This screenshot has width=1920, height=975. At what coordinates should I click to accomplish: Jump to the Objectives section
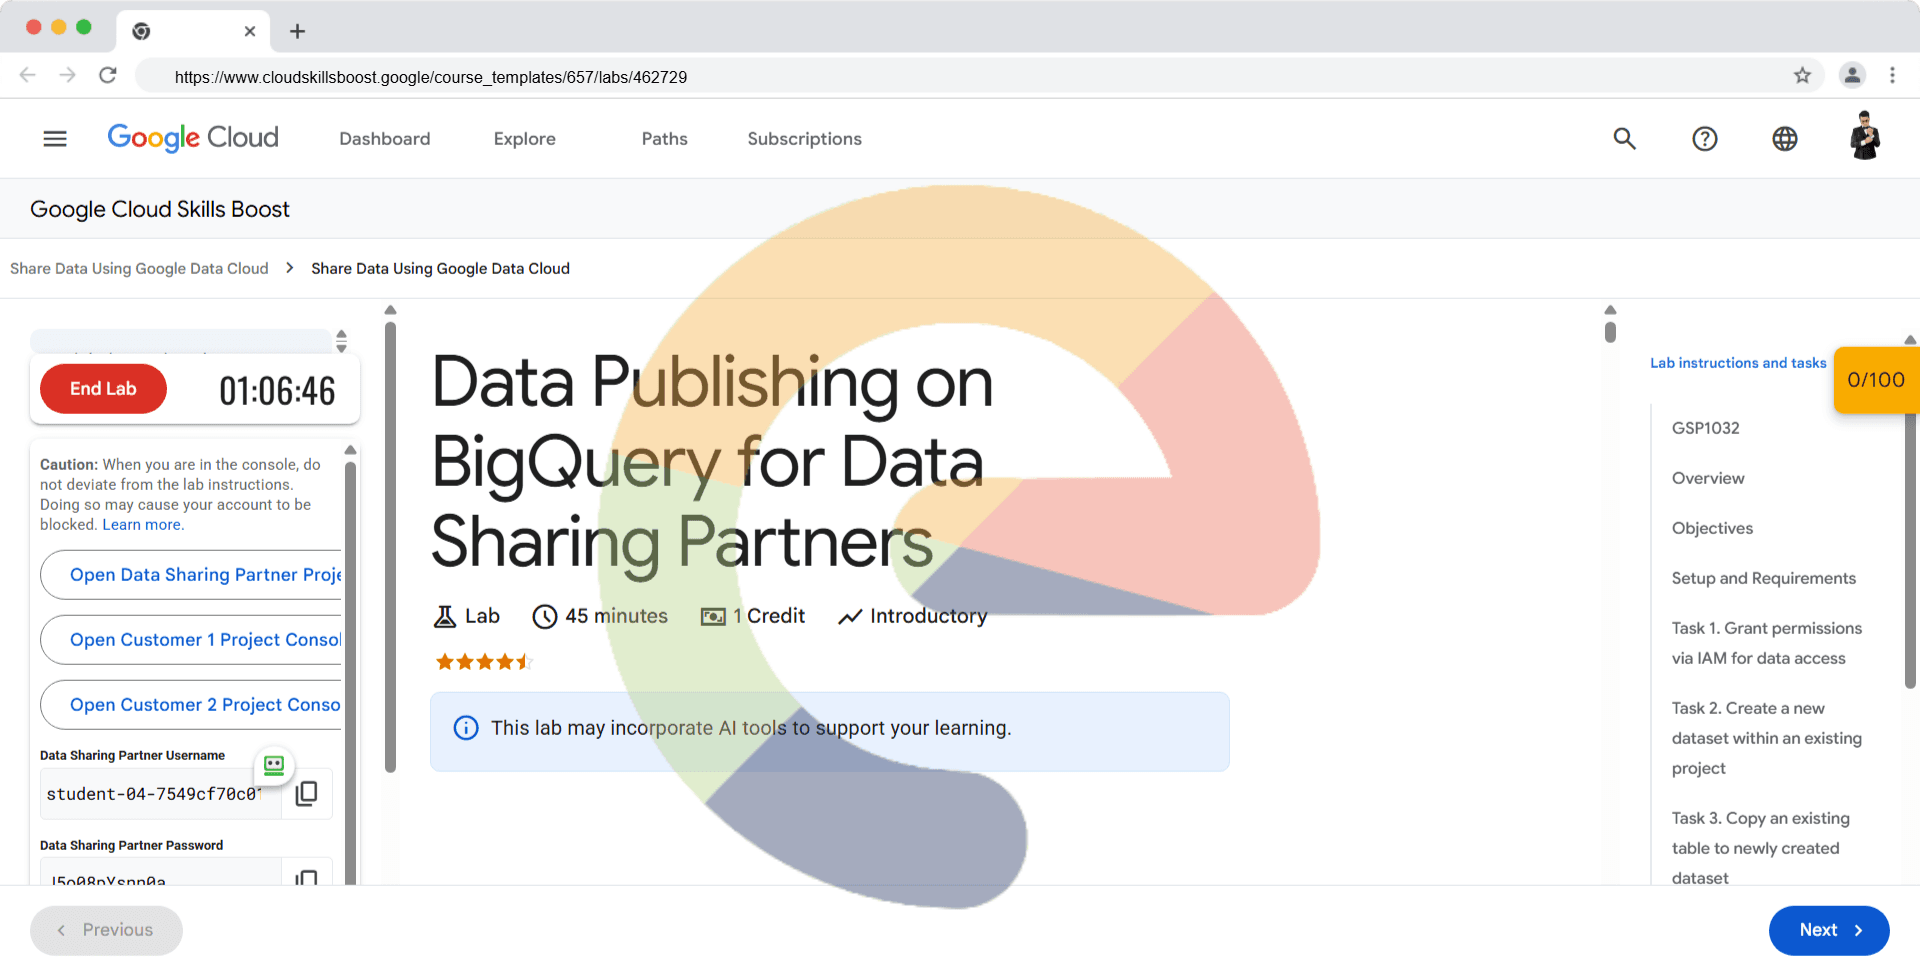click(1712, 528)
